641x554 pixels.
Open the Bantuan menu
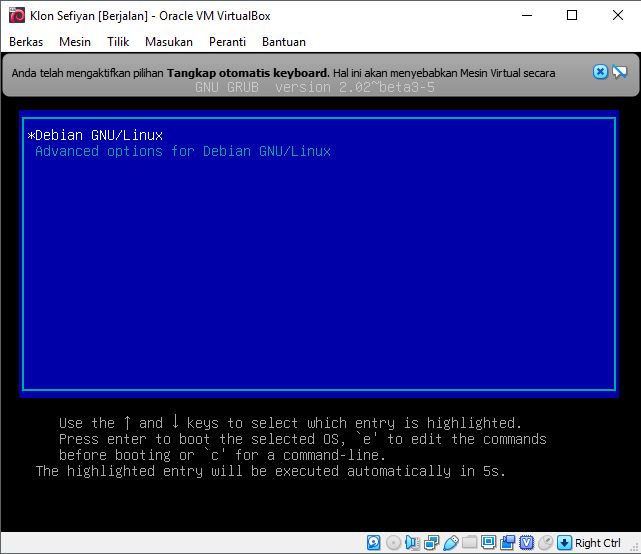pyautogui.click(x=284, y=42)
